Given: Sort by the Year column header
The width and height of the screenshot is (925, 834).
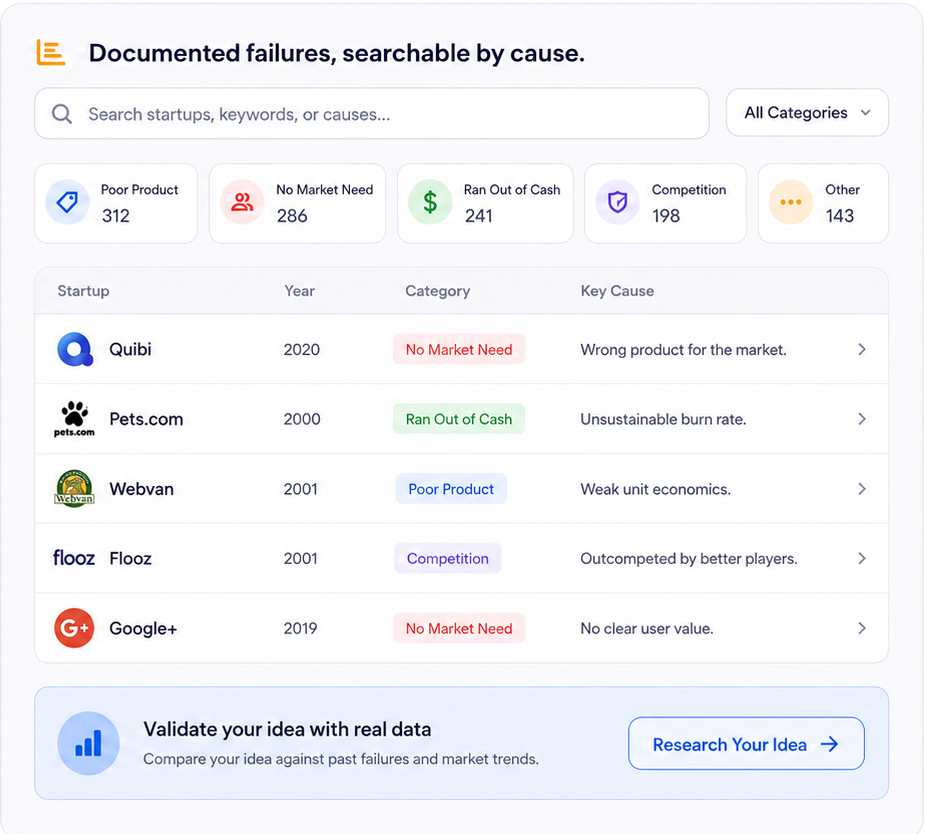Looking at the screenshot, I should tap(300, 291).
